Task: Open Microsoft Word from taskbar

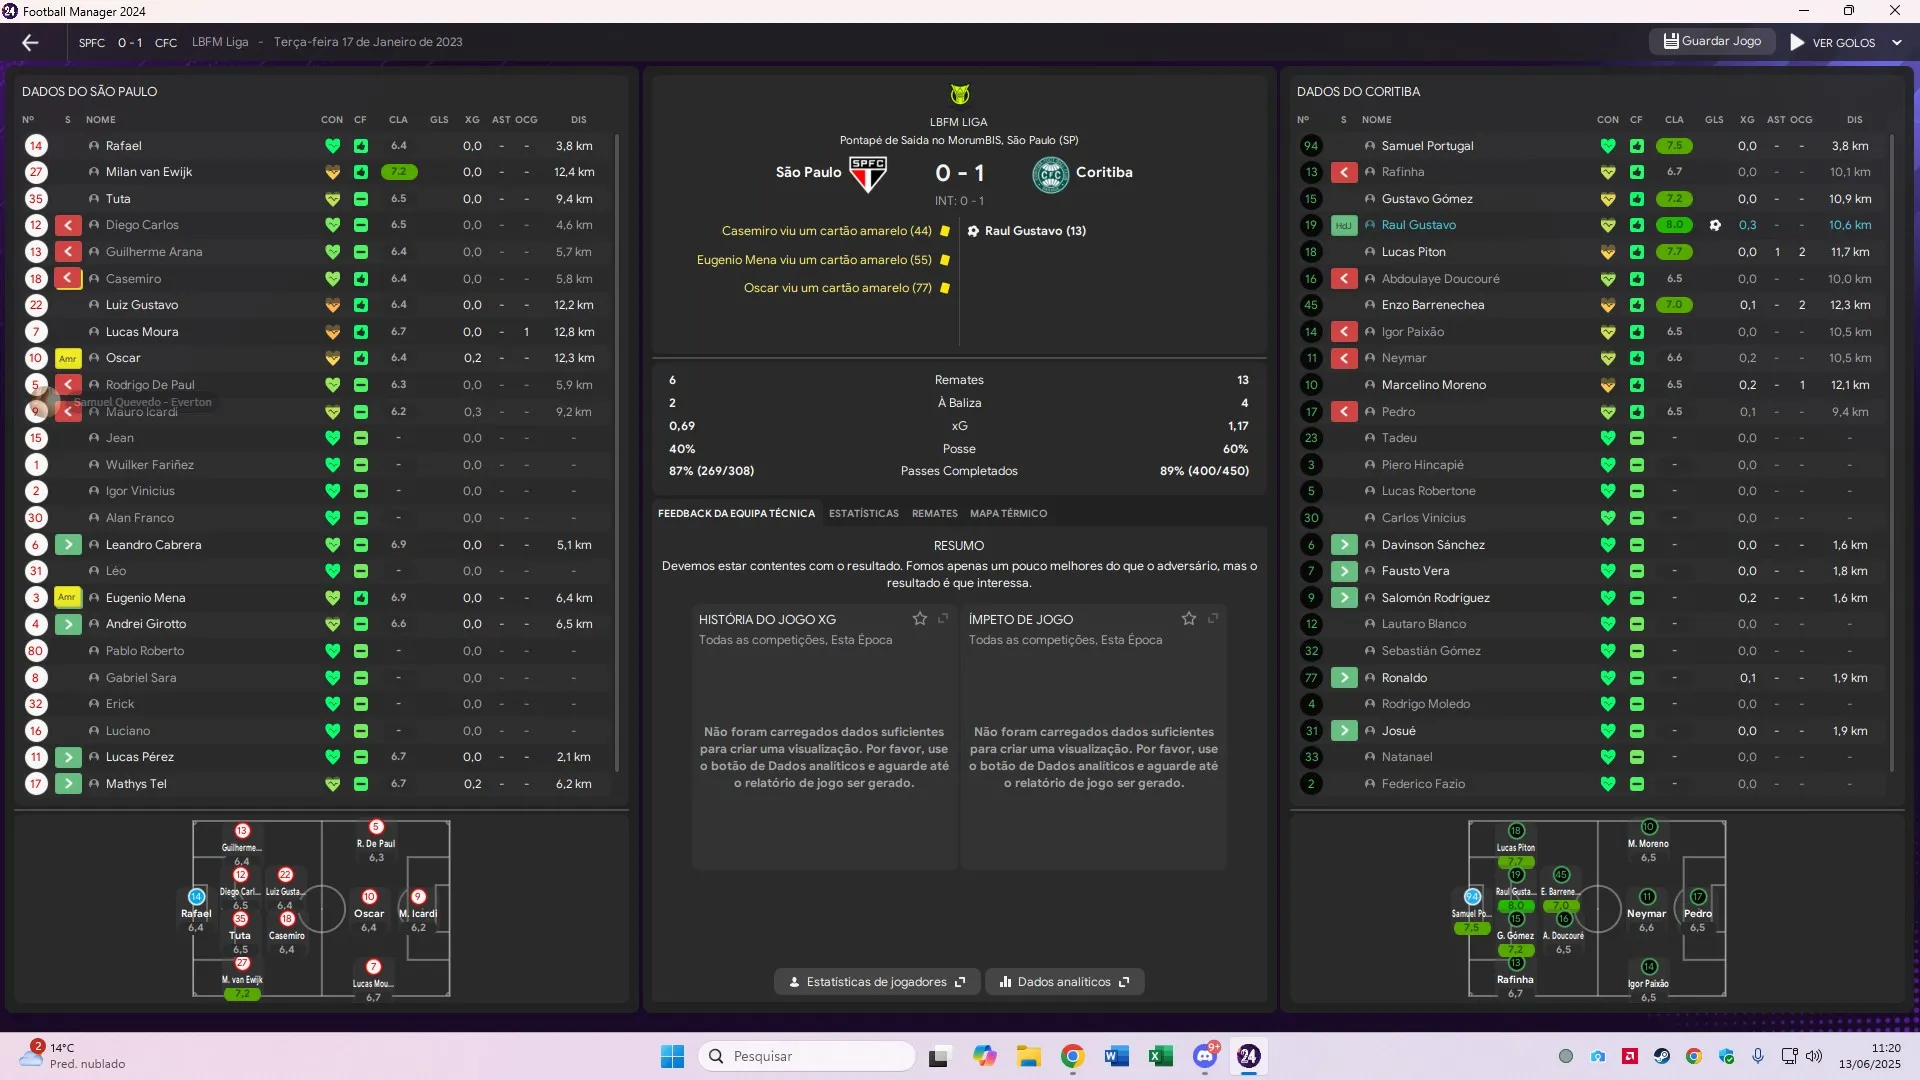Action: tap(1116, 1056)
